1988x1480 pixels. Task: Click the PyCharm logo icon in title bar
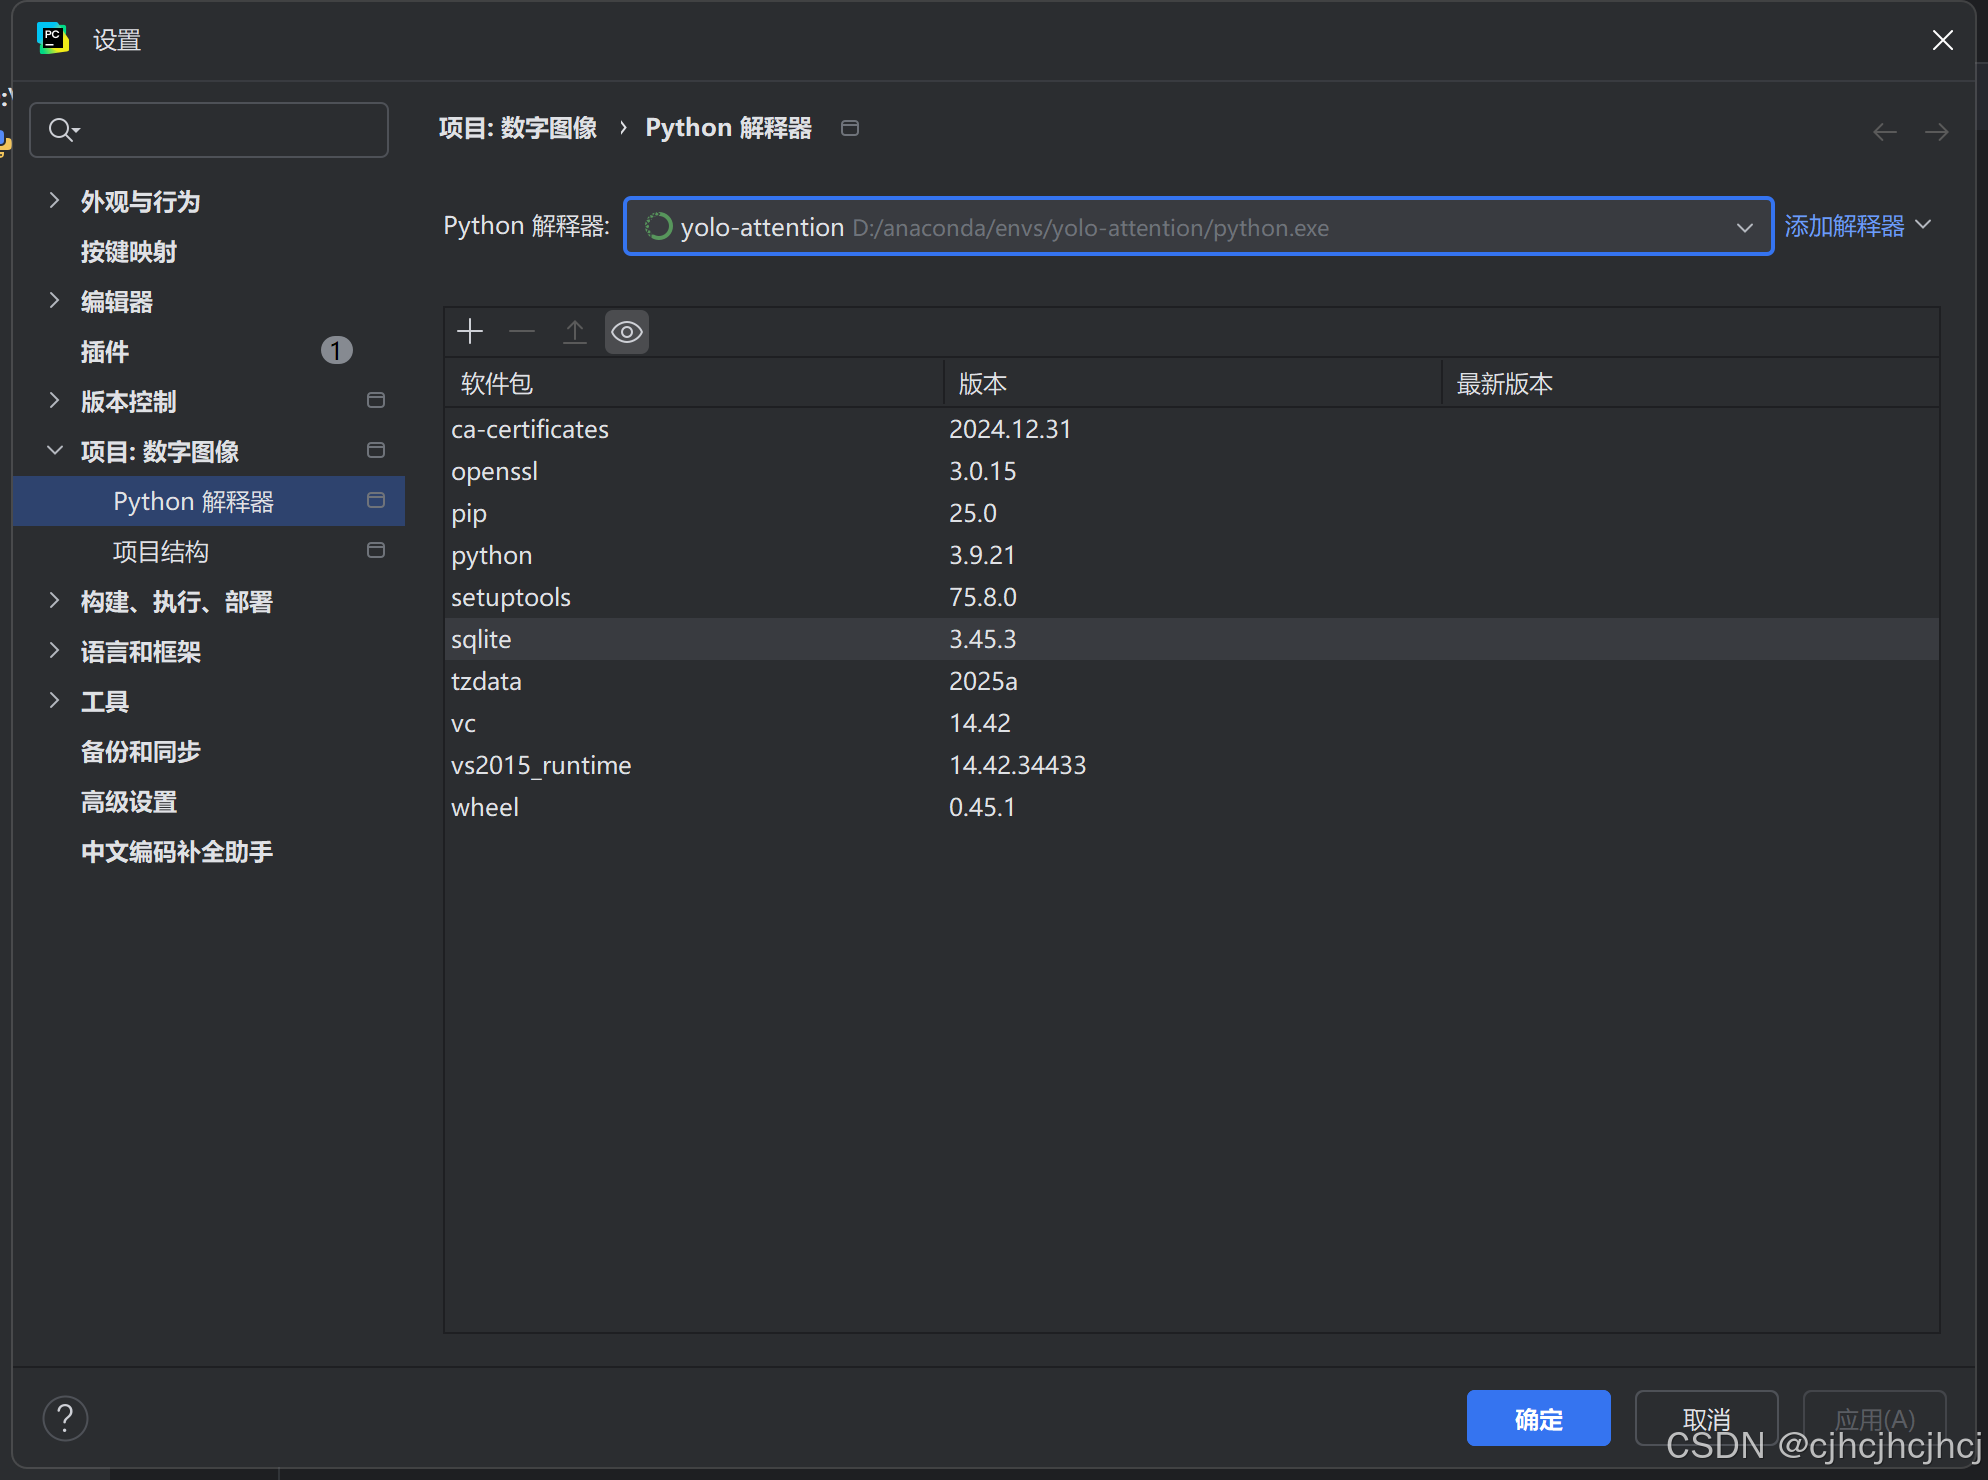point(53,39)
